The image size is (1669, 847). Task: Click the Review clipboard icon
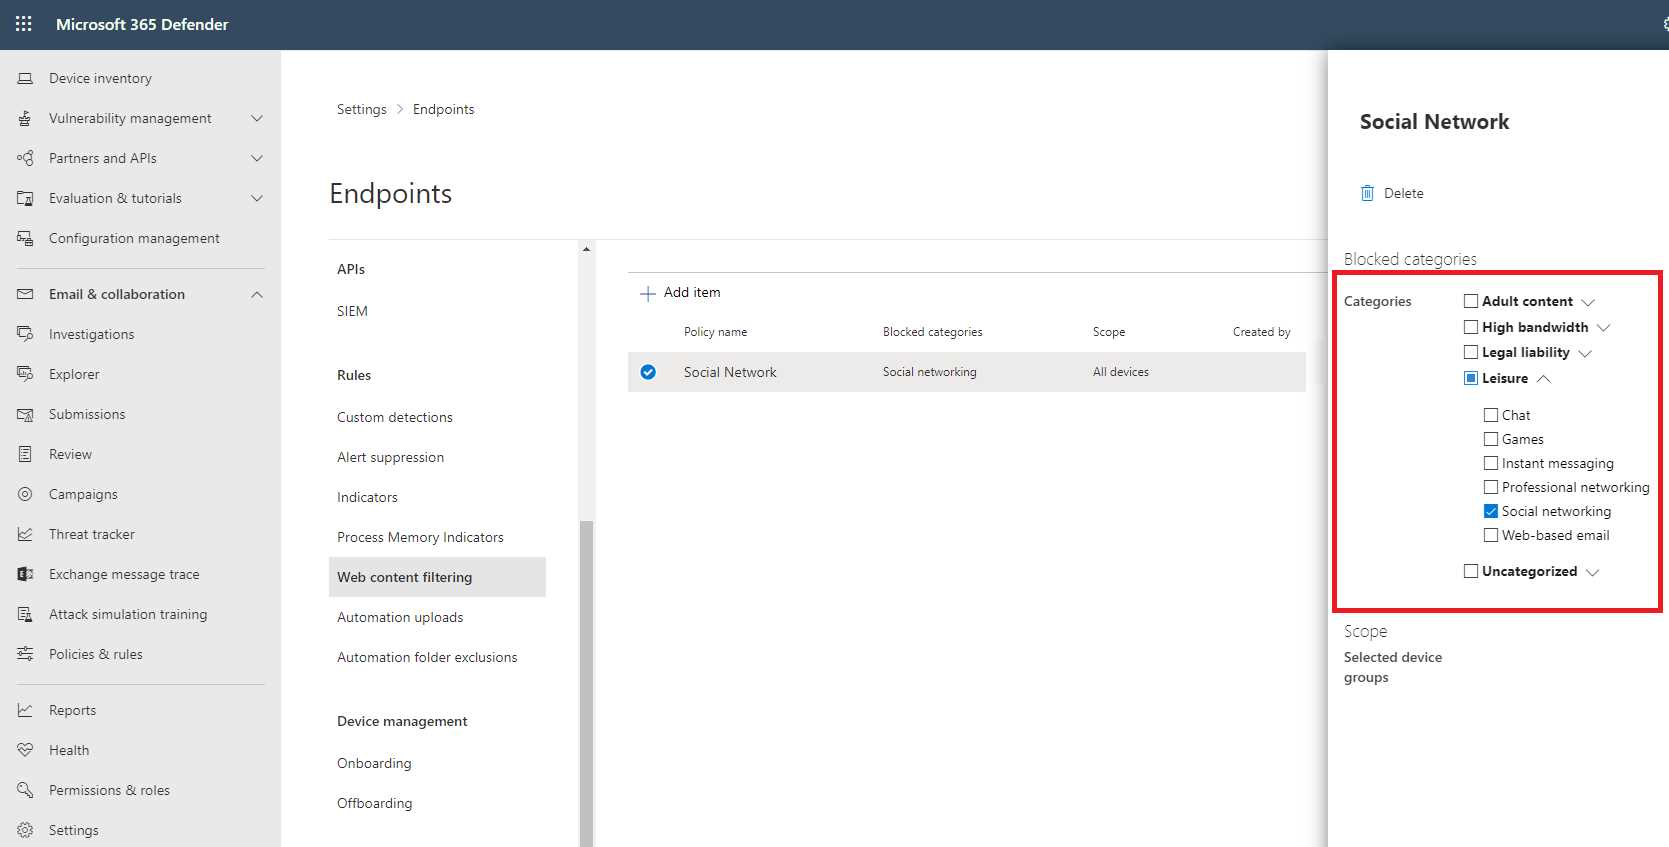click(25, 454)
